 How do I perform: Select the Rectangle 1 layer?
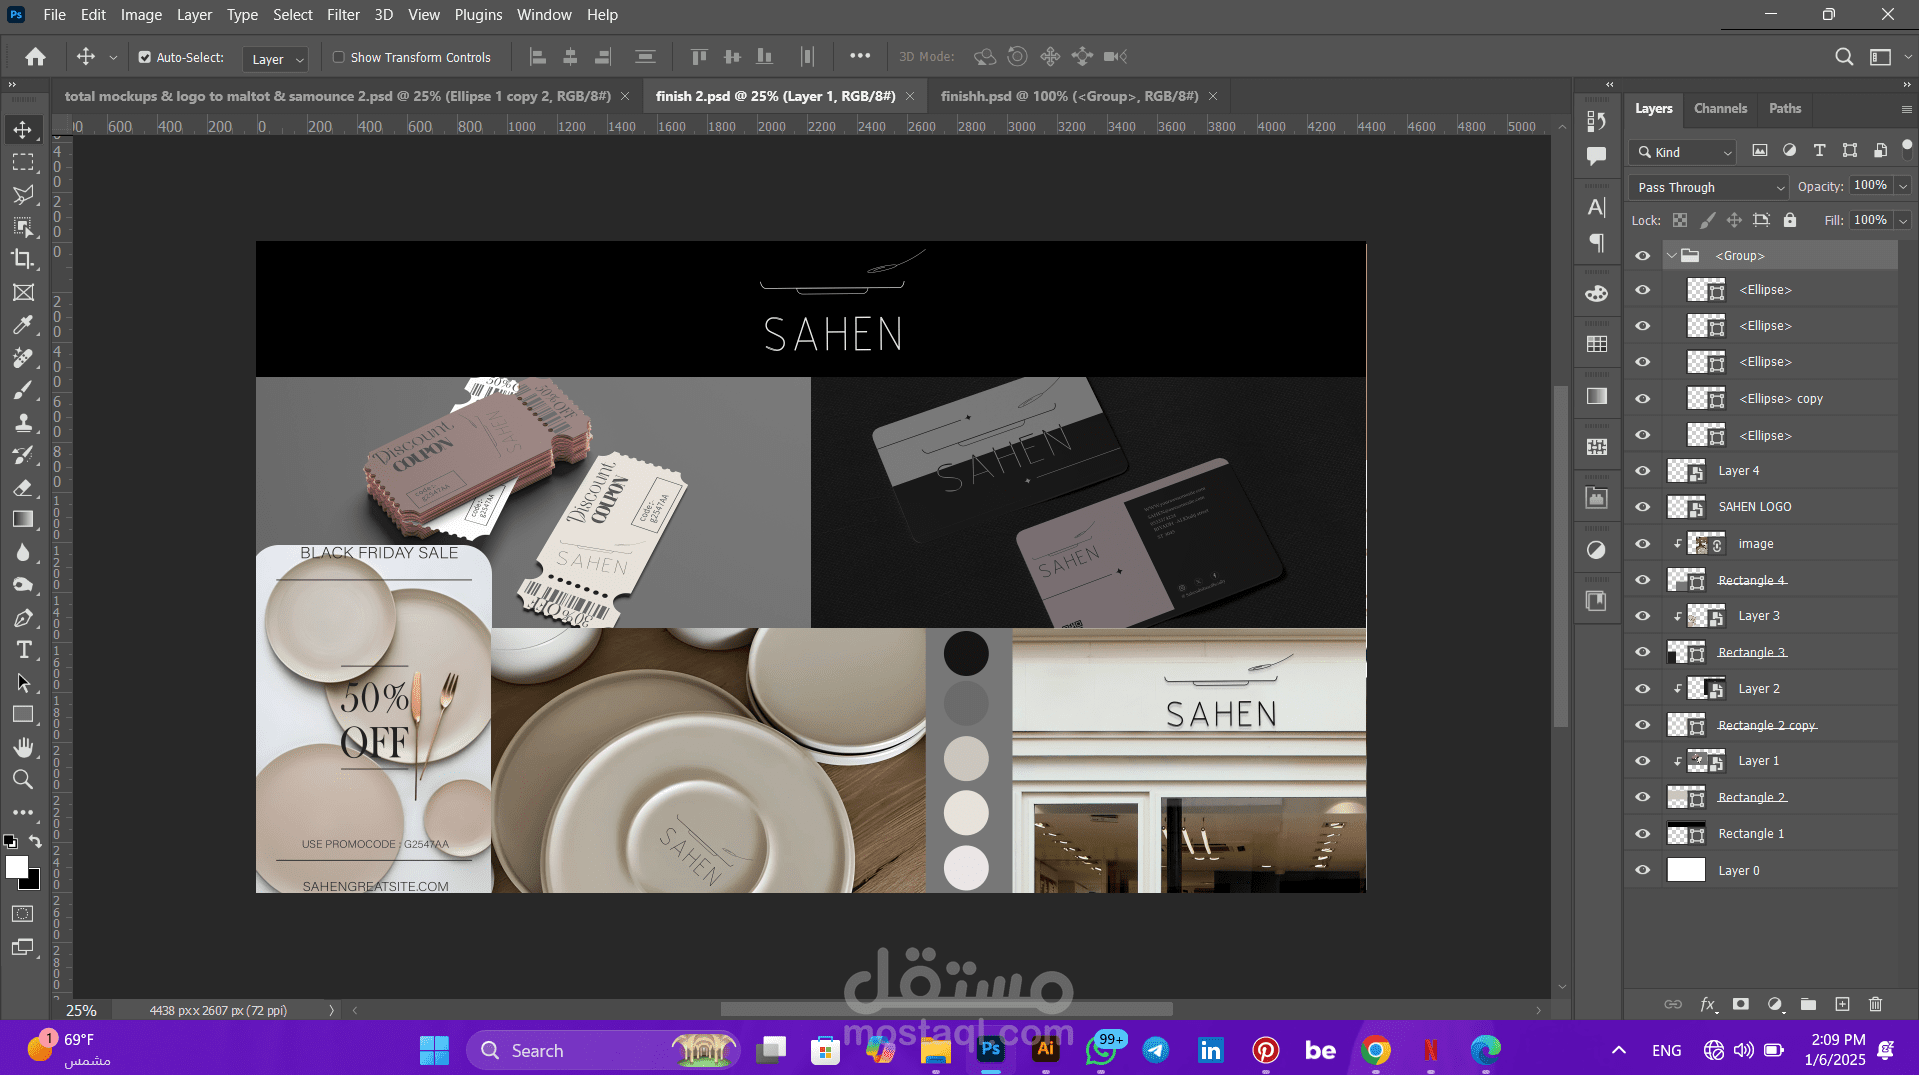1751,834
